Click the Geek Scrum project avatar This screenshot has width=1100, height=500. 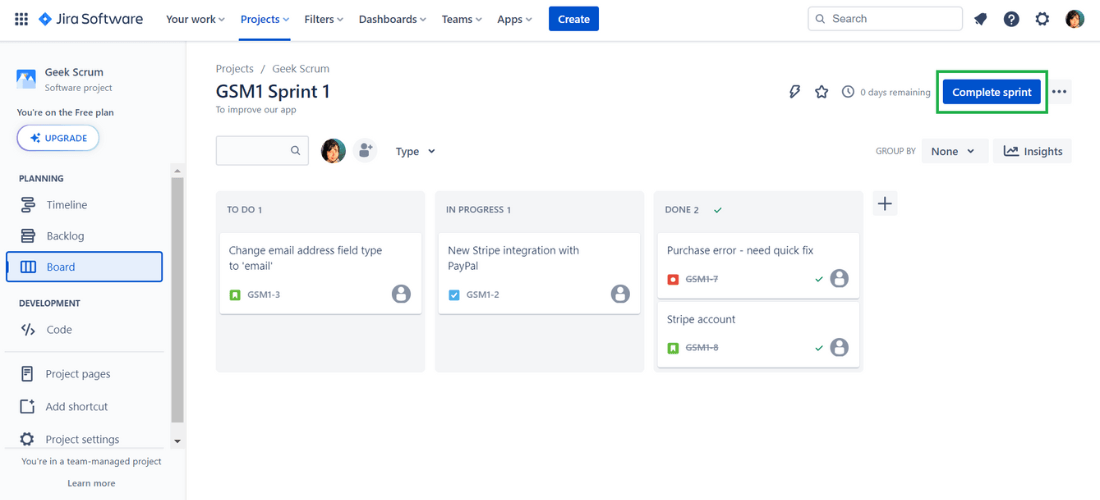tap(26, 79)
